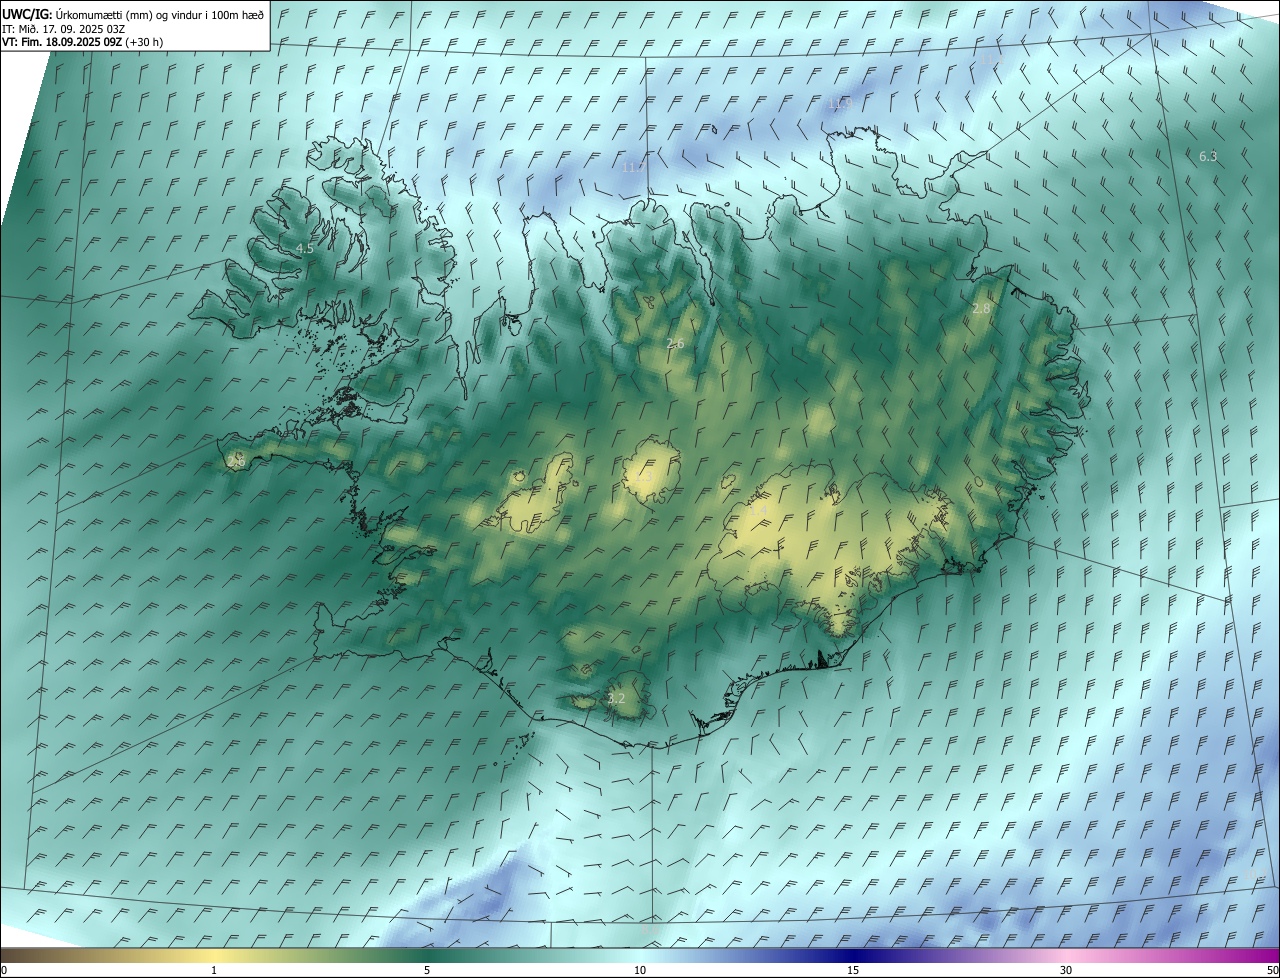This screenshot has width=1280, height=978.
Task: Click the 50 tick on the color scale
Action: click(x=1271, y=970)
